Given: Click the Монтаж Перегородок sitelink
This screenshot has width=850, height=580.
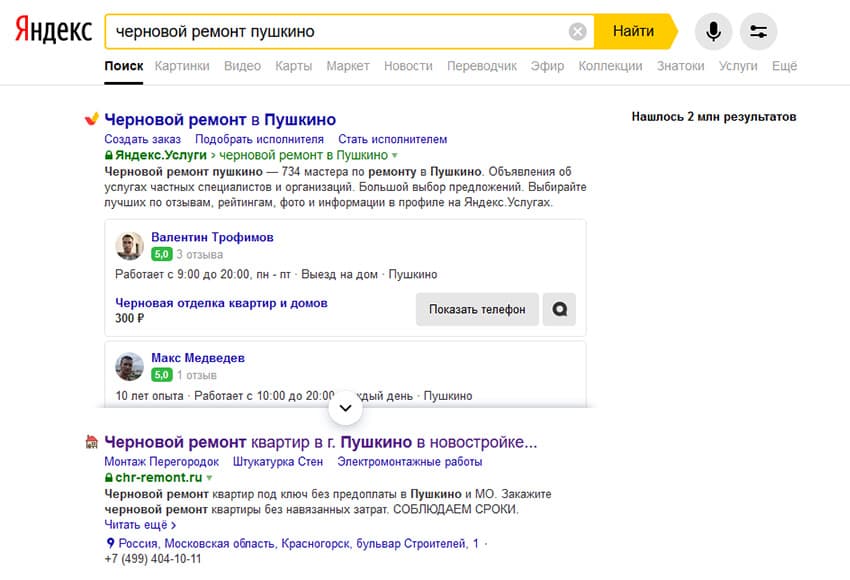Looking at the screenshot, I should [162, 462].
